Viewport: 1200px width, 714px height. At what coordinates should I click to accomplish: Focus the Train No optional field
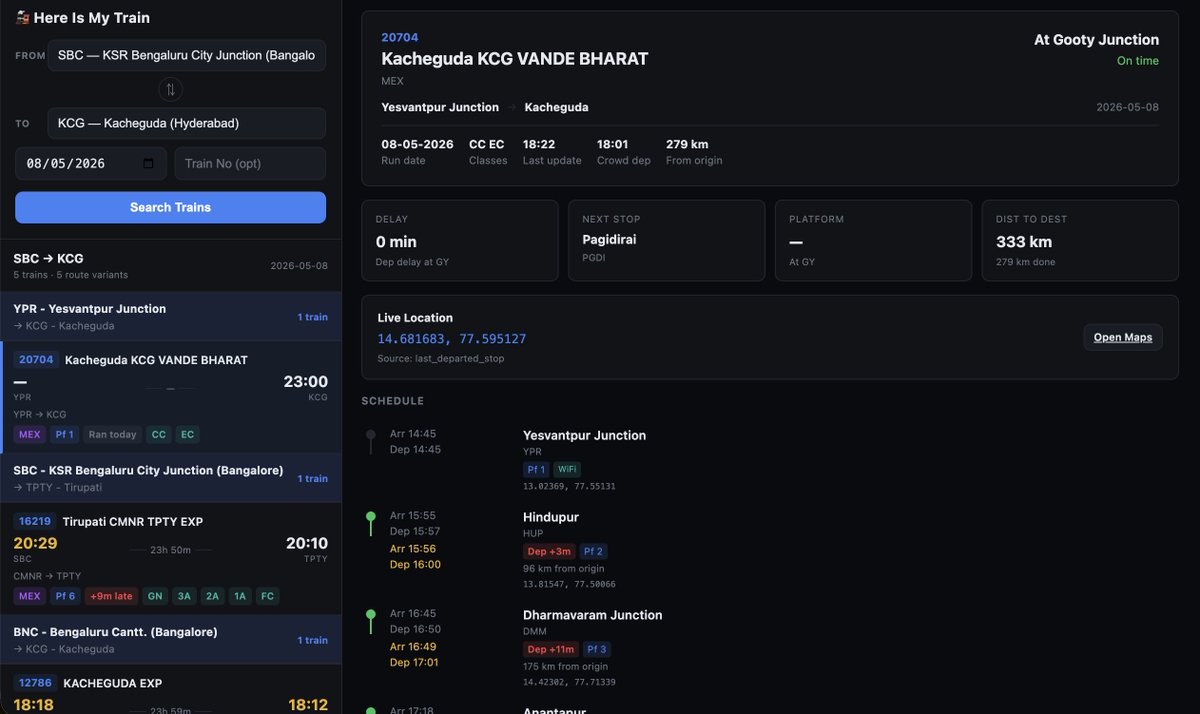coord(250,163)
